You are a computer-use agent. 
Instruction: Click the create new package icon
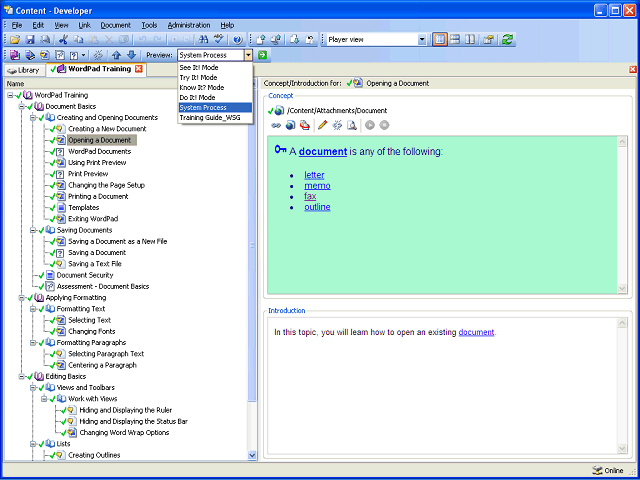coord(304,125)
